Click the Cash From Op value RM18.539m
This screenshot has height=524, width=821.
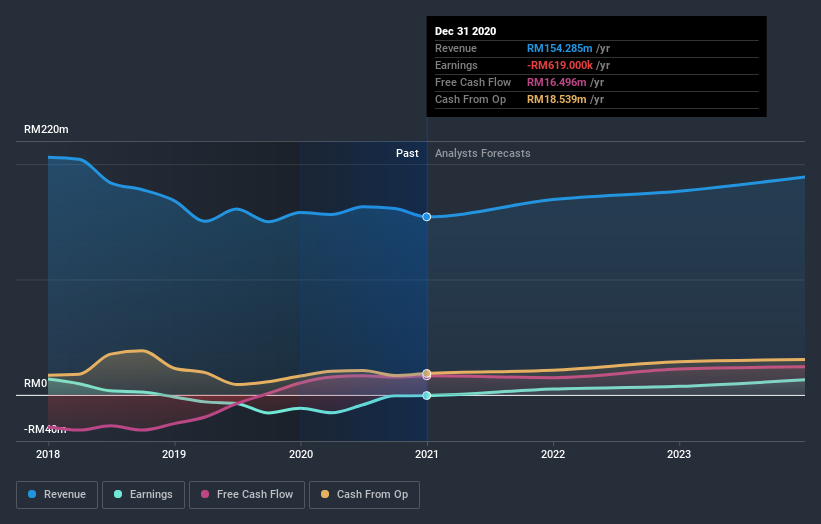pos(557,99)
